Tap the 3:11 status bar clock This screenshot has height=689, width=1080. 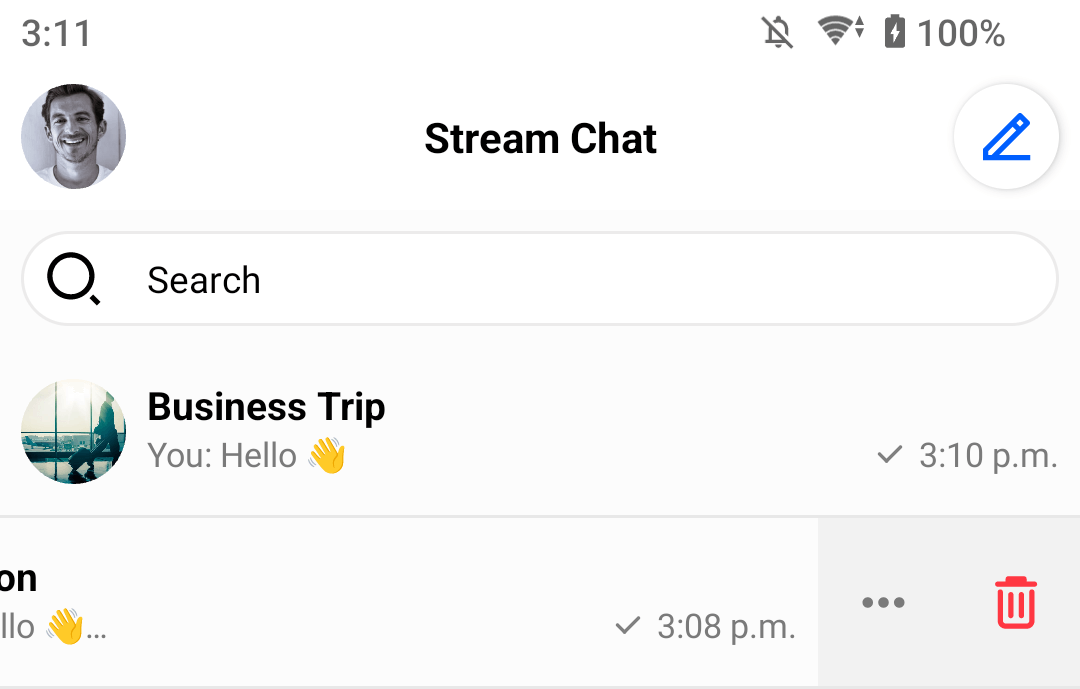pyautogui.click(x=56, y=34)
